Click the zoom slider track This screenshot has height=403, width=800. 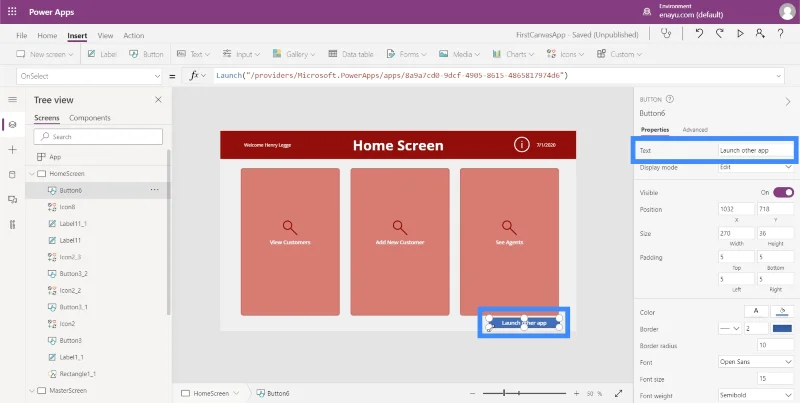click(524, 393)
